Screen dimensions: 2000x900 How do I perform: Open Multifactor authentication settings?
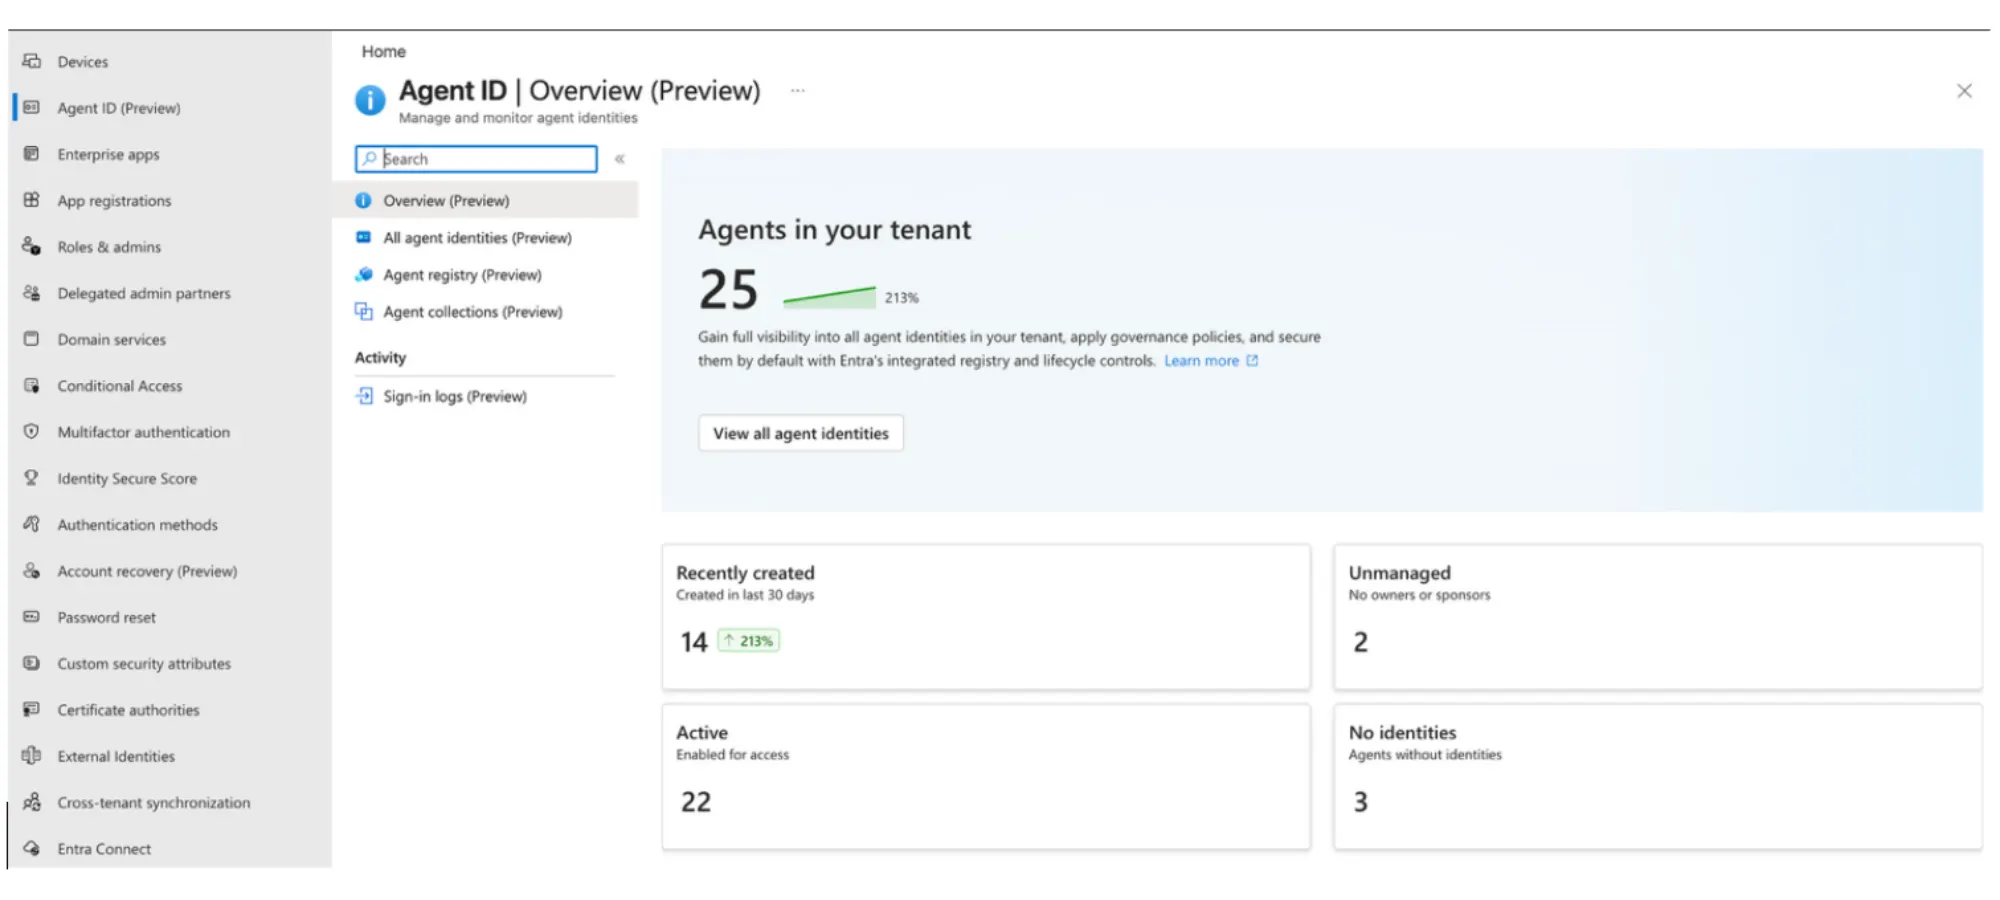(144, 432)
